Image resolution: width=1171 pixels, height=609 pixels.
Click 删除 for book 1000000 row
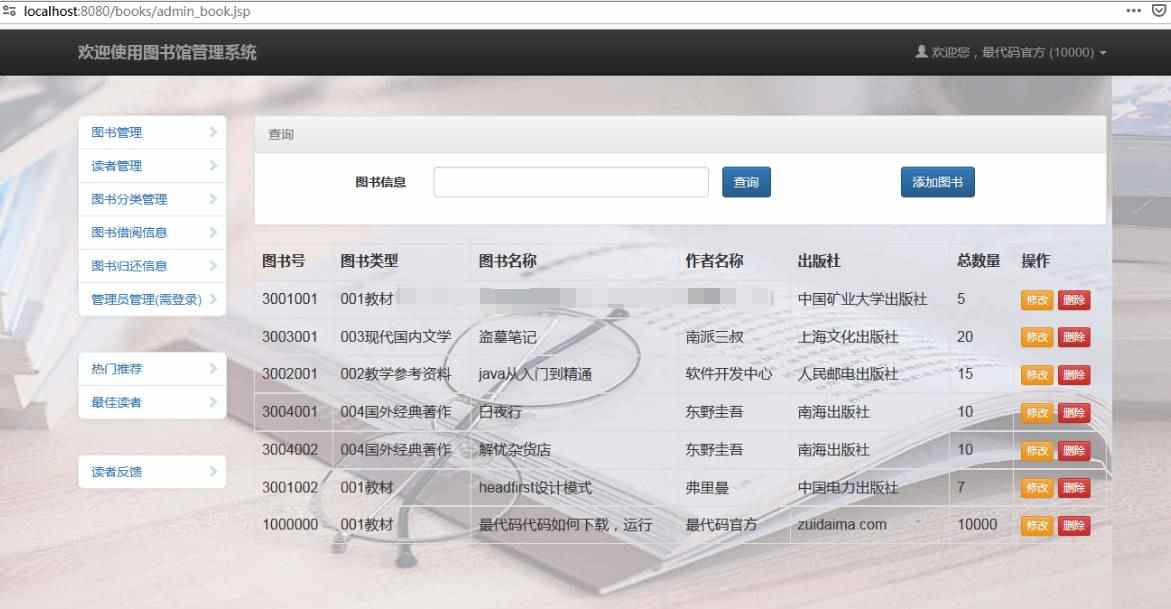(x=1074, y=525)
